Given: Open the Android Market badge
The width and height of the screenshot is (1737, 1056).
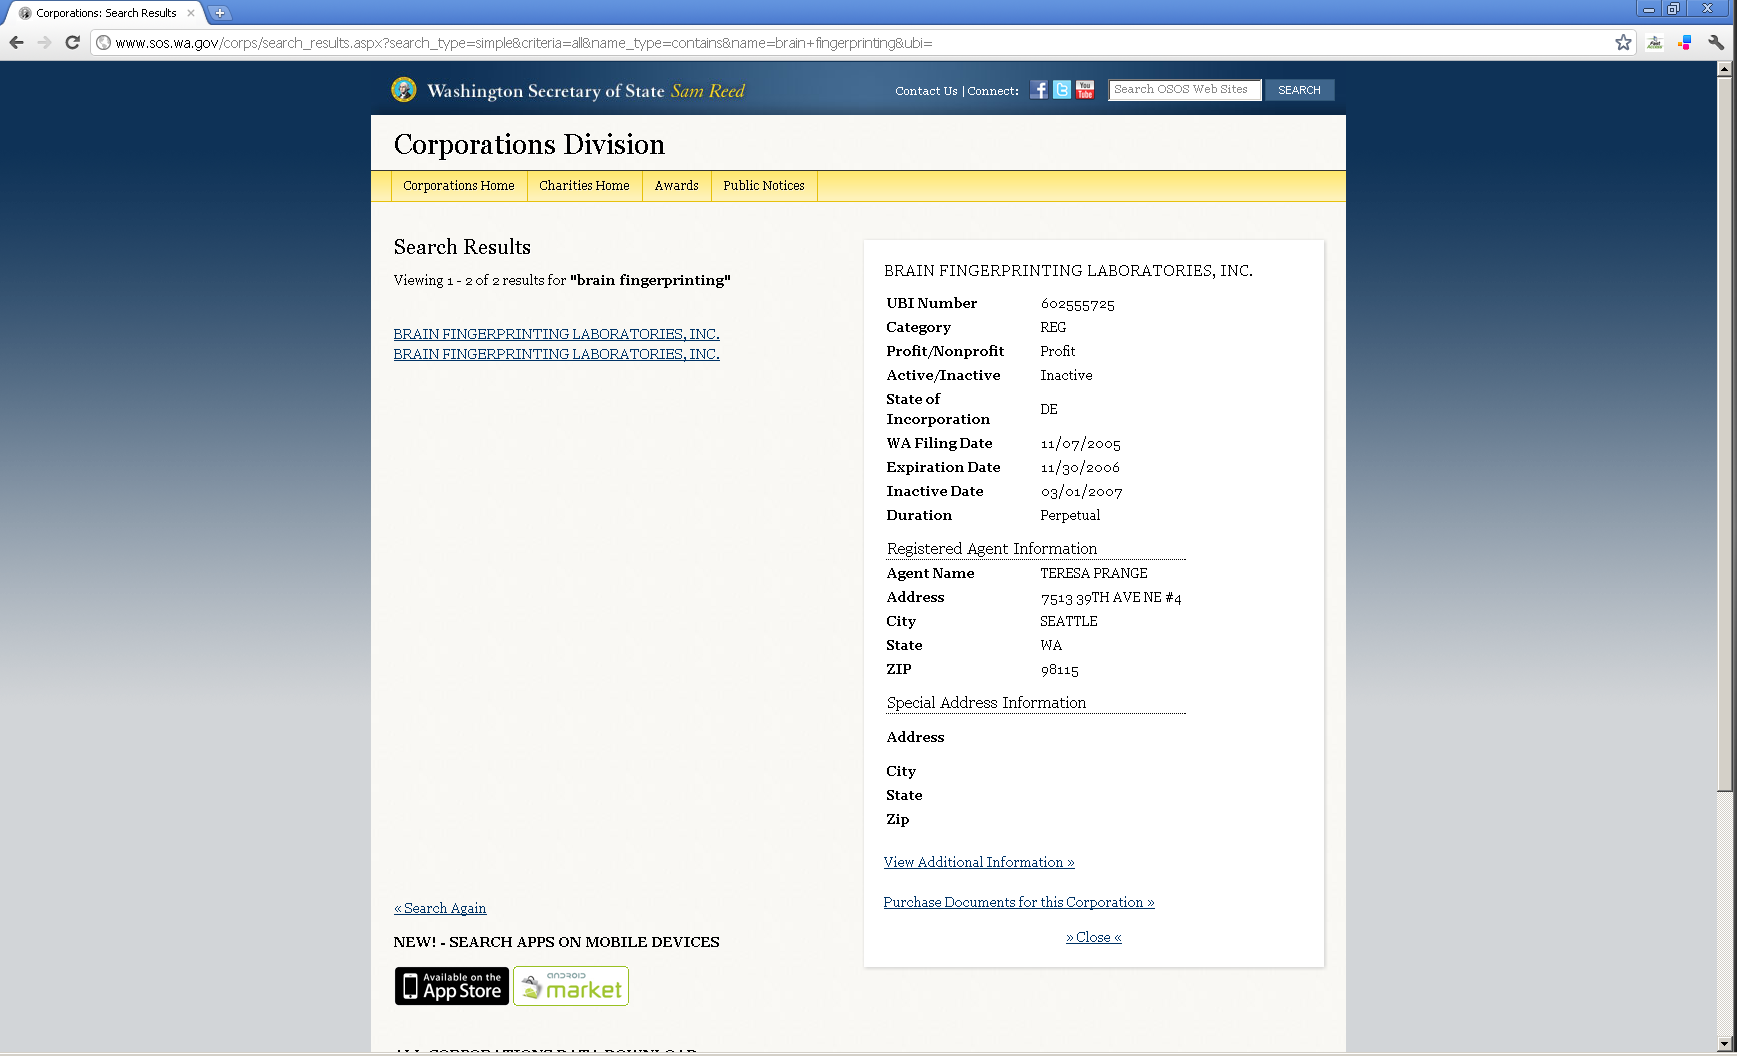Looking at the screenshot, I should pyautogui.click(x=571, y=986).
